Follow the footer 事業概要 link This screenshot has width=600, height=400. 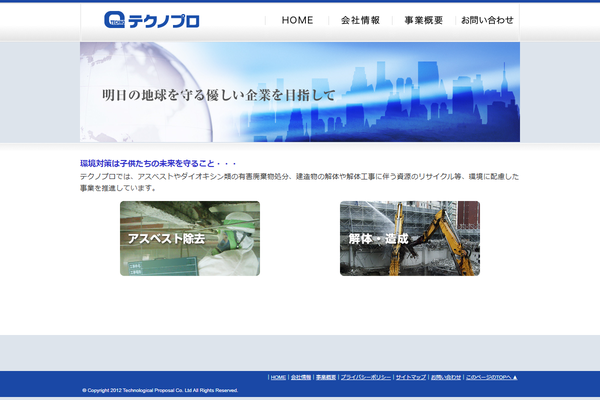coord(326,377)
